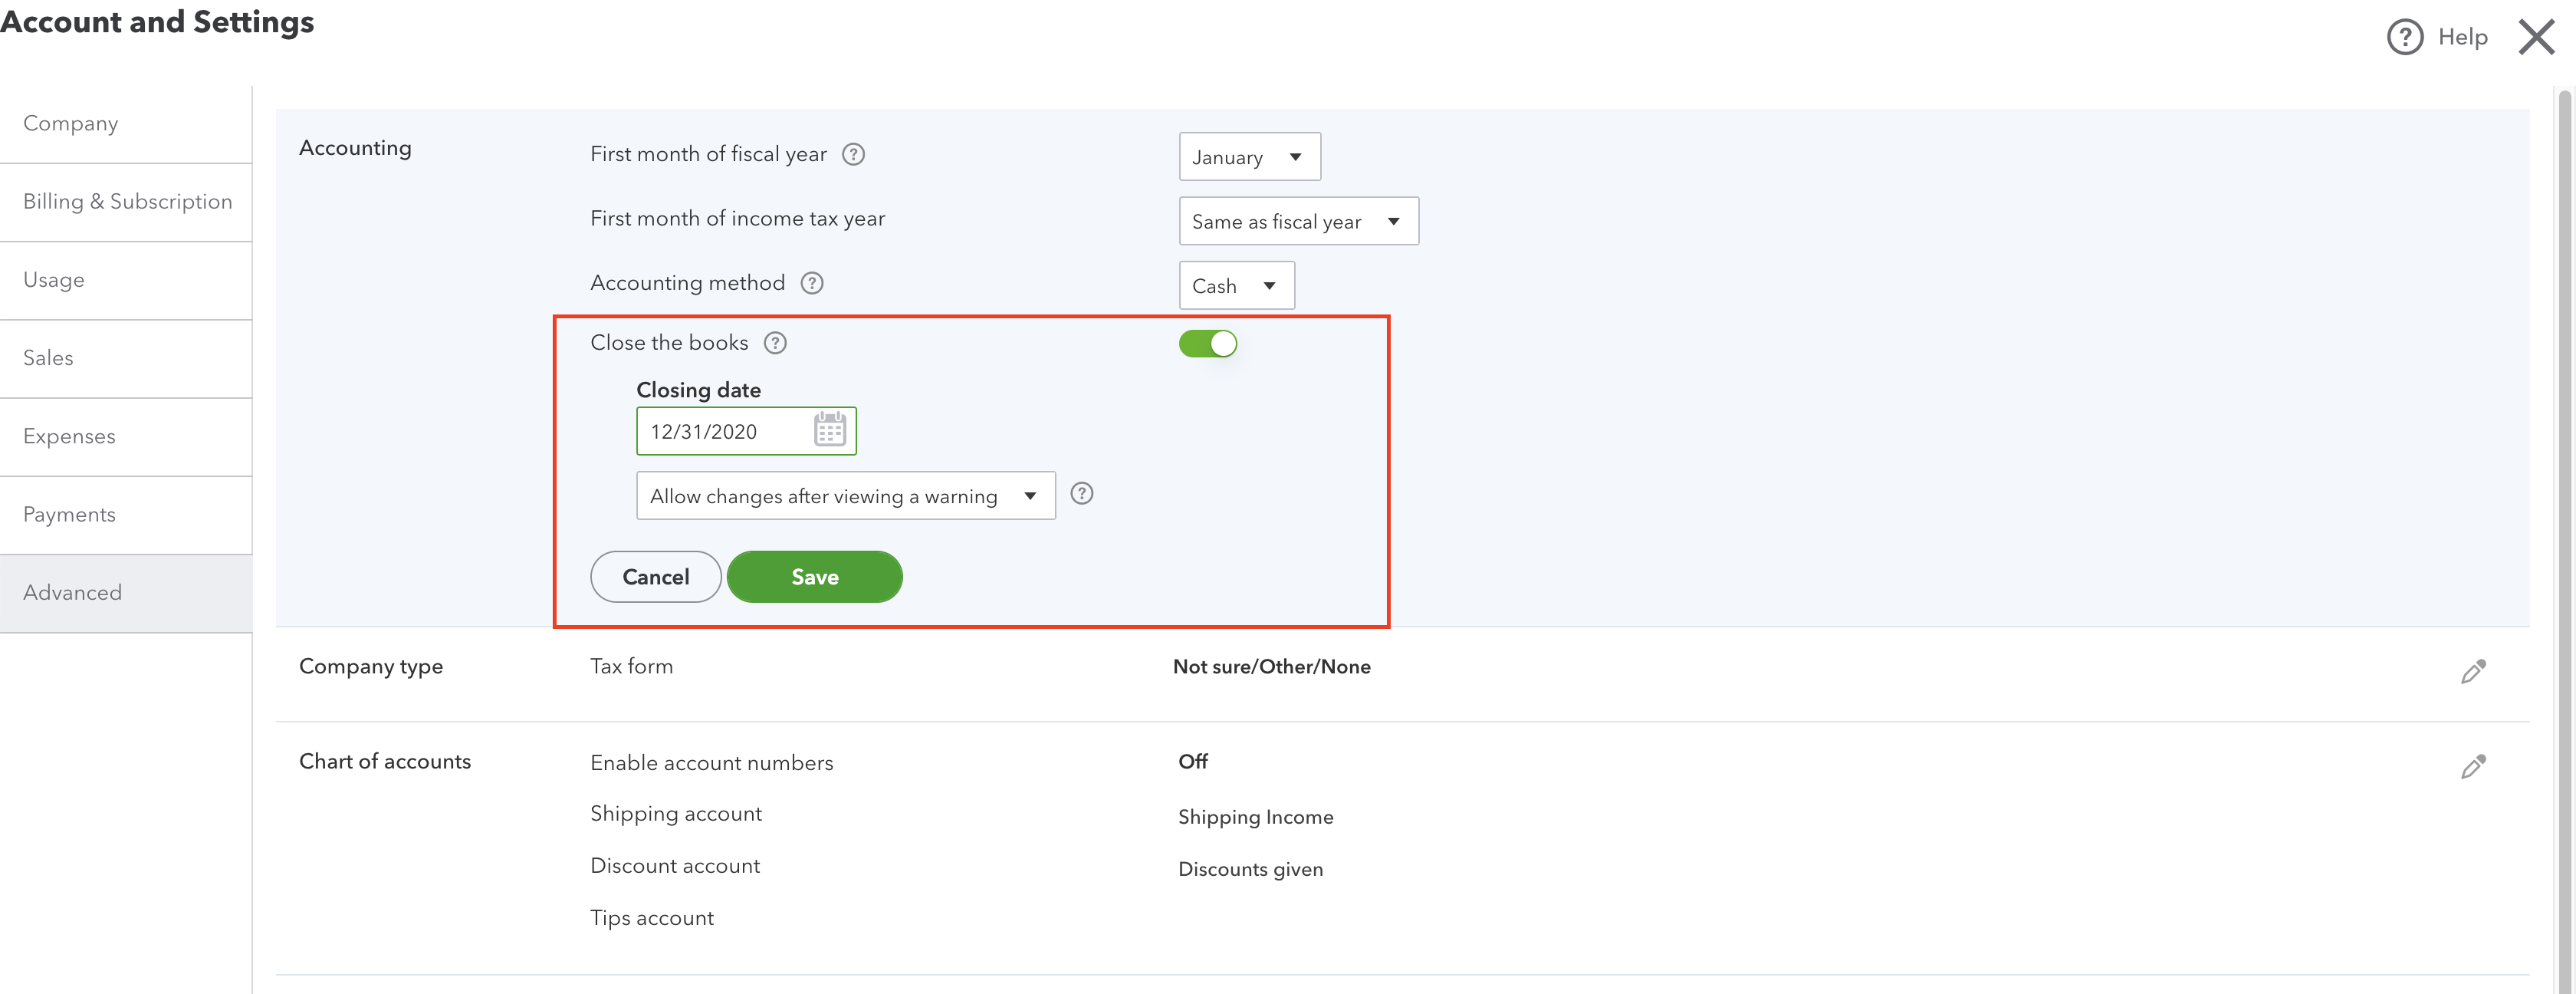Image resolution: width=2576 pixels, height=994 pixels.
Task: Open the Sales settings section
Action: pos(48,358)
